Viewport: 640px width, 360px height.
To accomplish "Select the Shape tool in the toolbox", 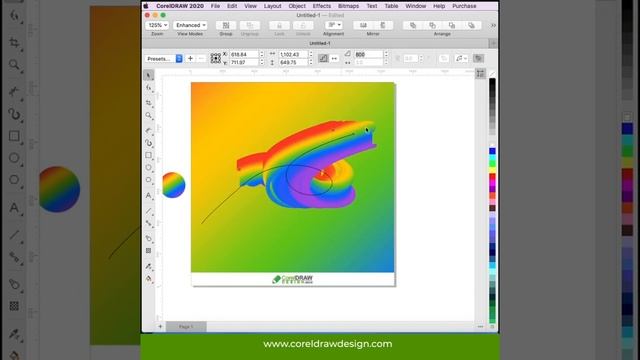I will point(149,88).
